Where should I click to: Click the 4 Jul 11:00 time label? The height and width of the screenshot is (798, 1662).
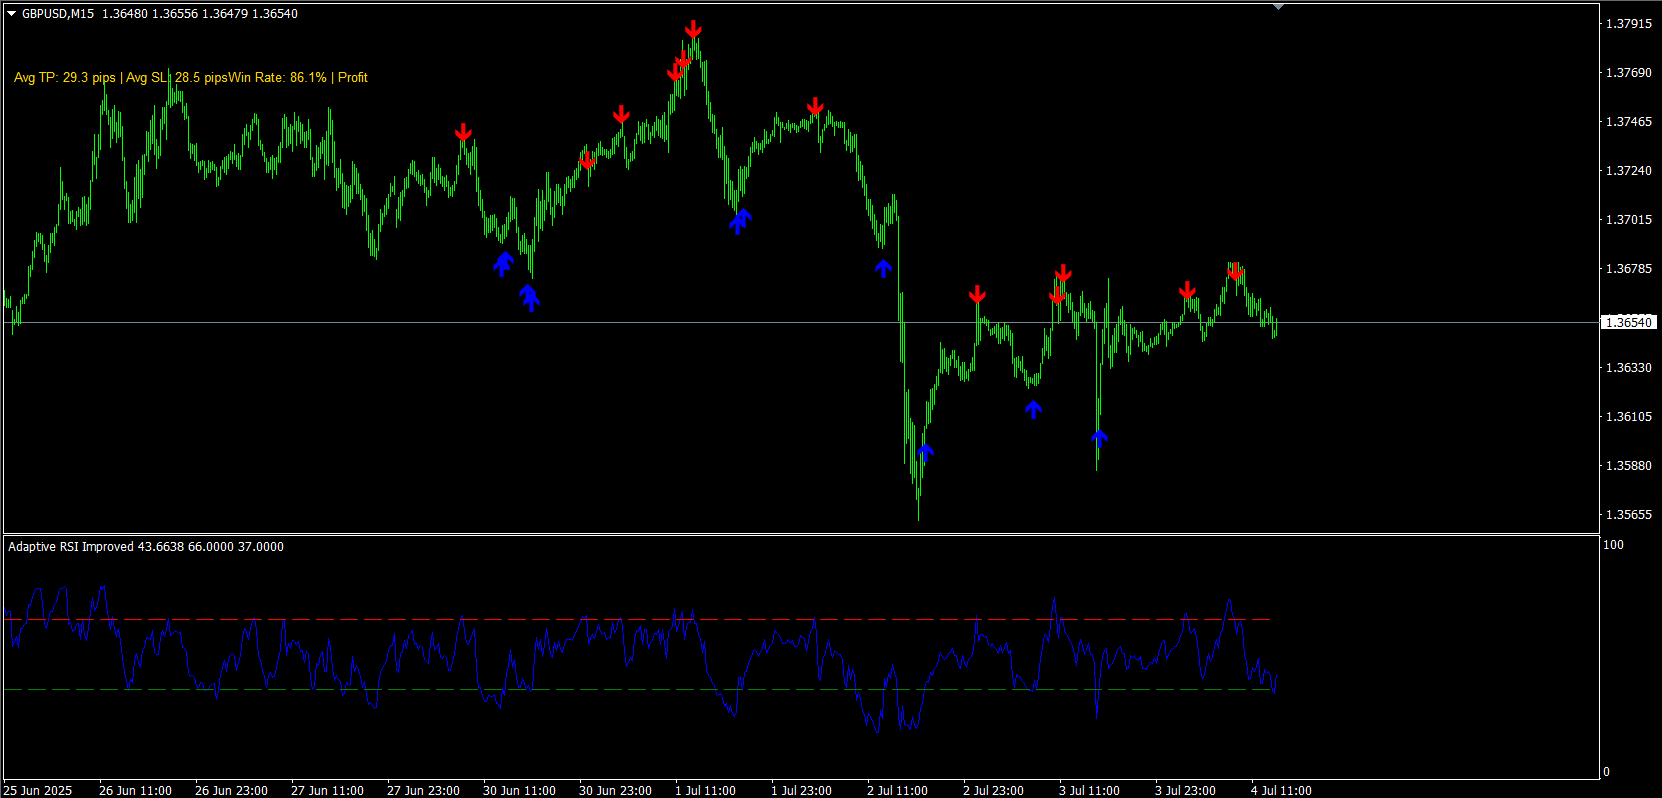1281,790
